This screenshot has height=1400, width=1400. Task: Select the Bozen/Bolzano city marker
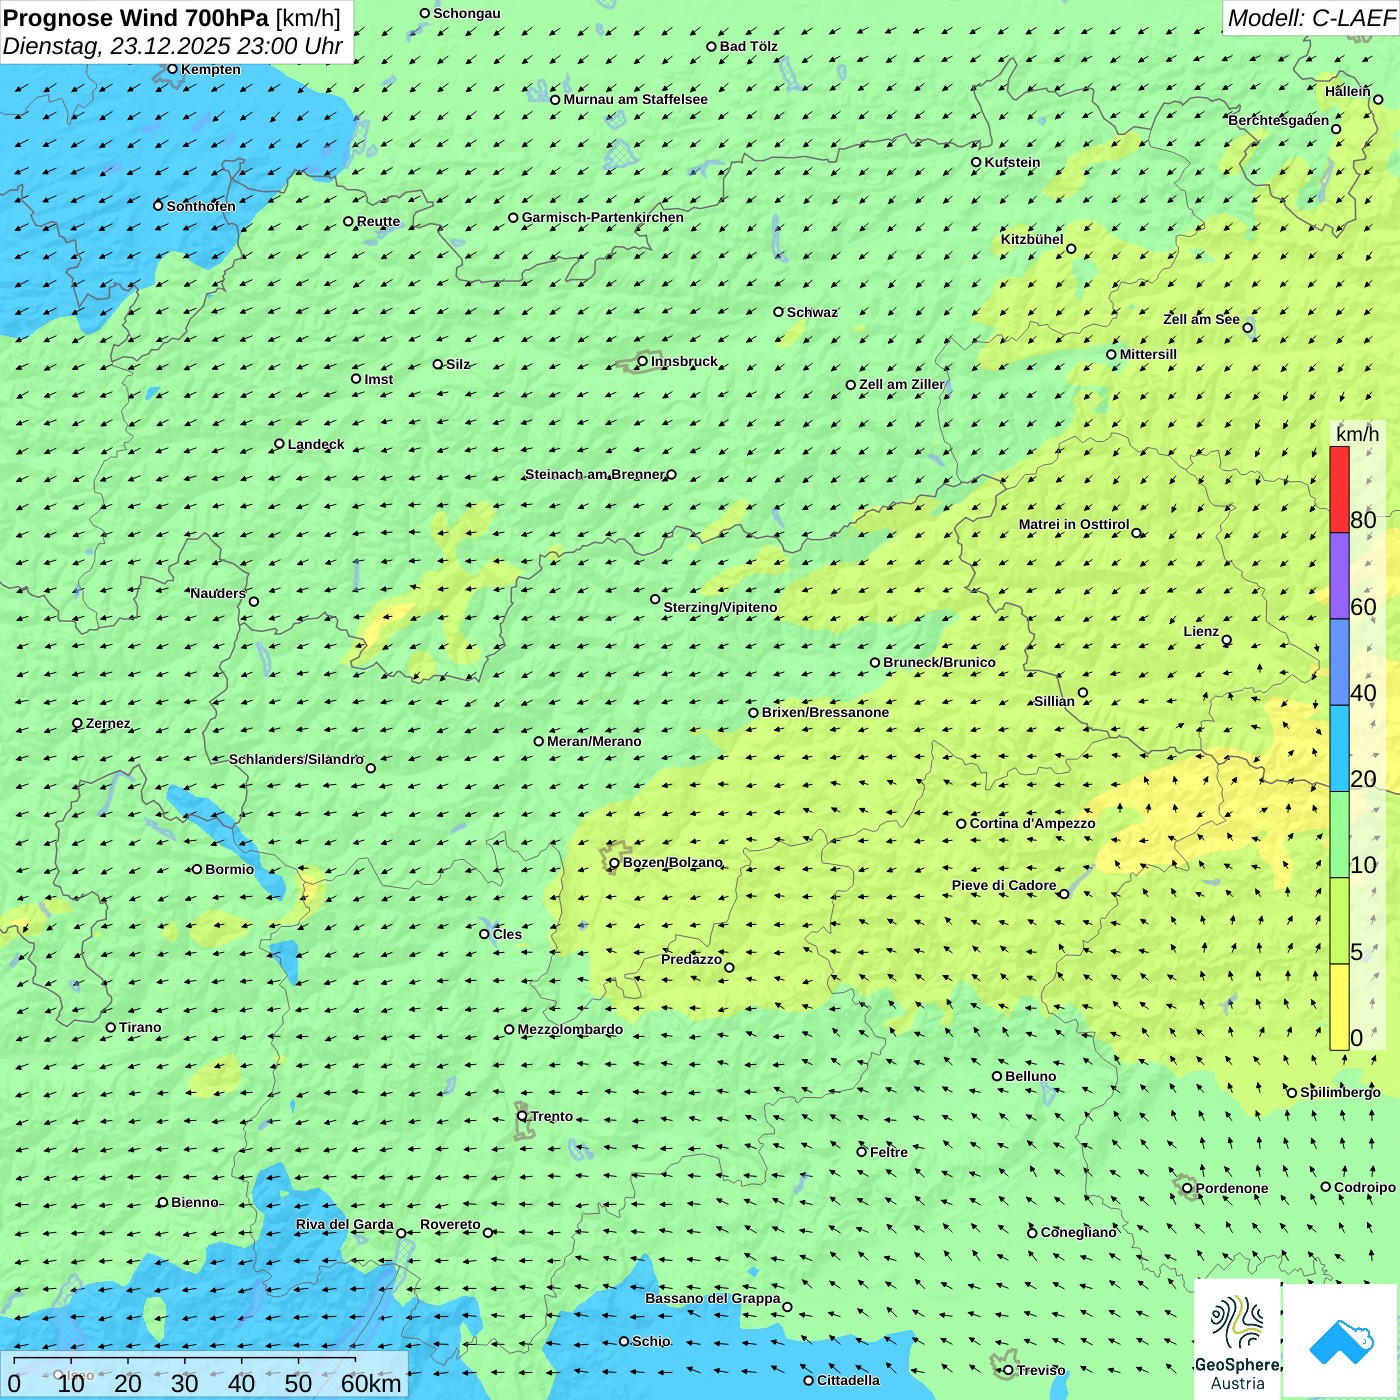[x=614, y=863]
